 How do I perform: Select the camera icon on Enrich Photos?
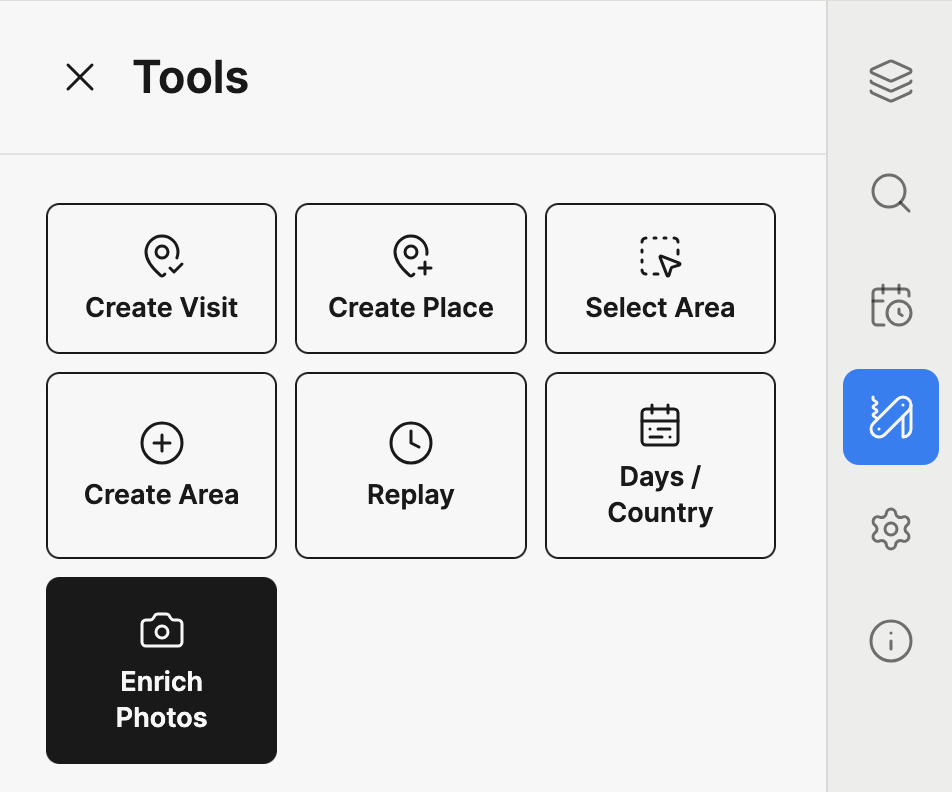tap(161, 630)
